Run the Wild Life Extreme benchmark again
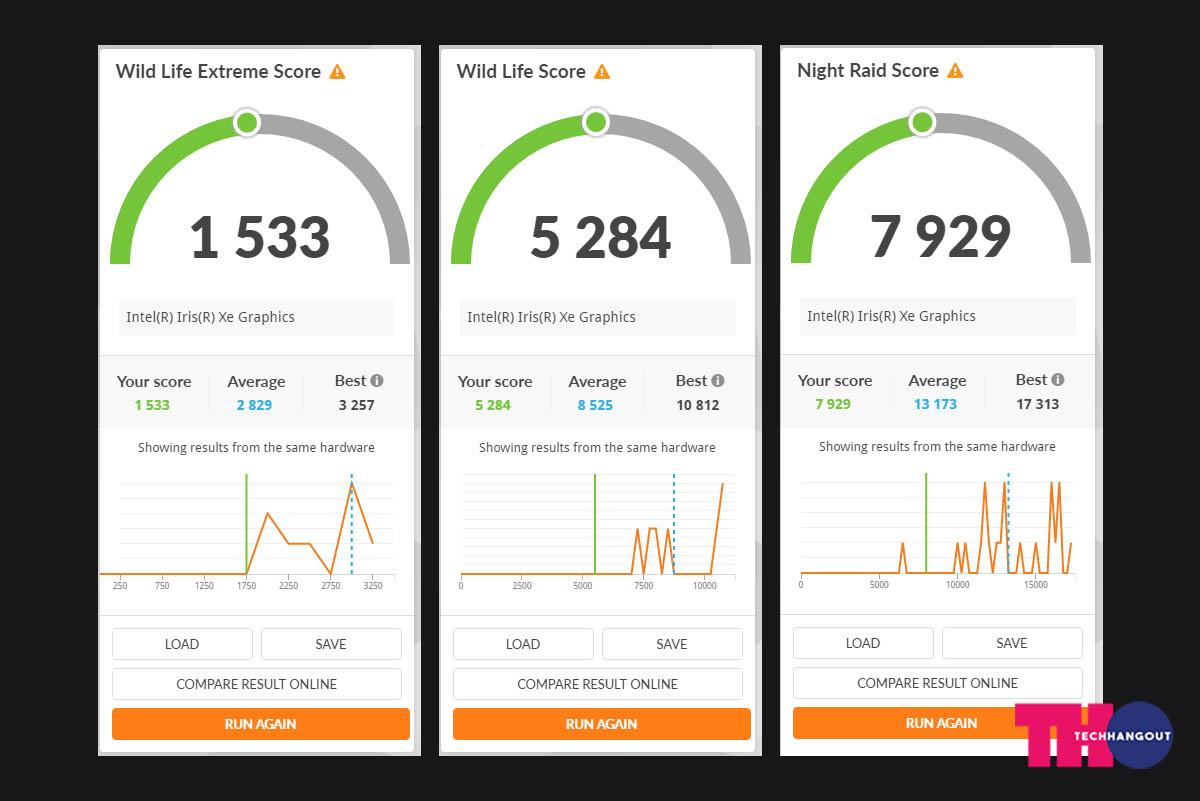This screenshot has width=1200, height=801. pyautogui.click(x=261, y=724)
